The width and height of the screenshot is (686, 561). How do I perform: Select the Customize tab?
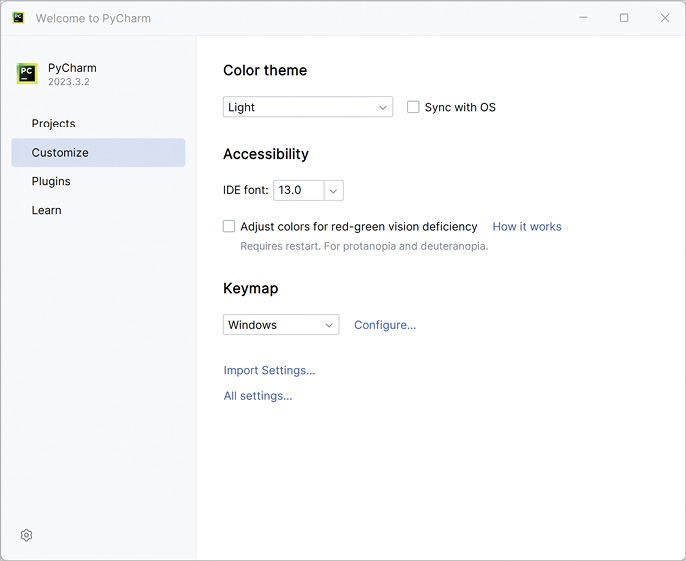click(98, 152)
